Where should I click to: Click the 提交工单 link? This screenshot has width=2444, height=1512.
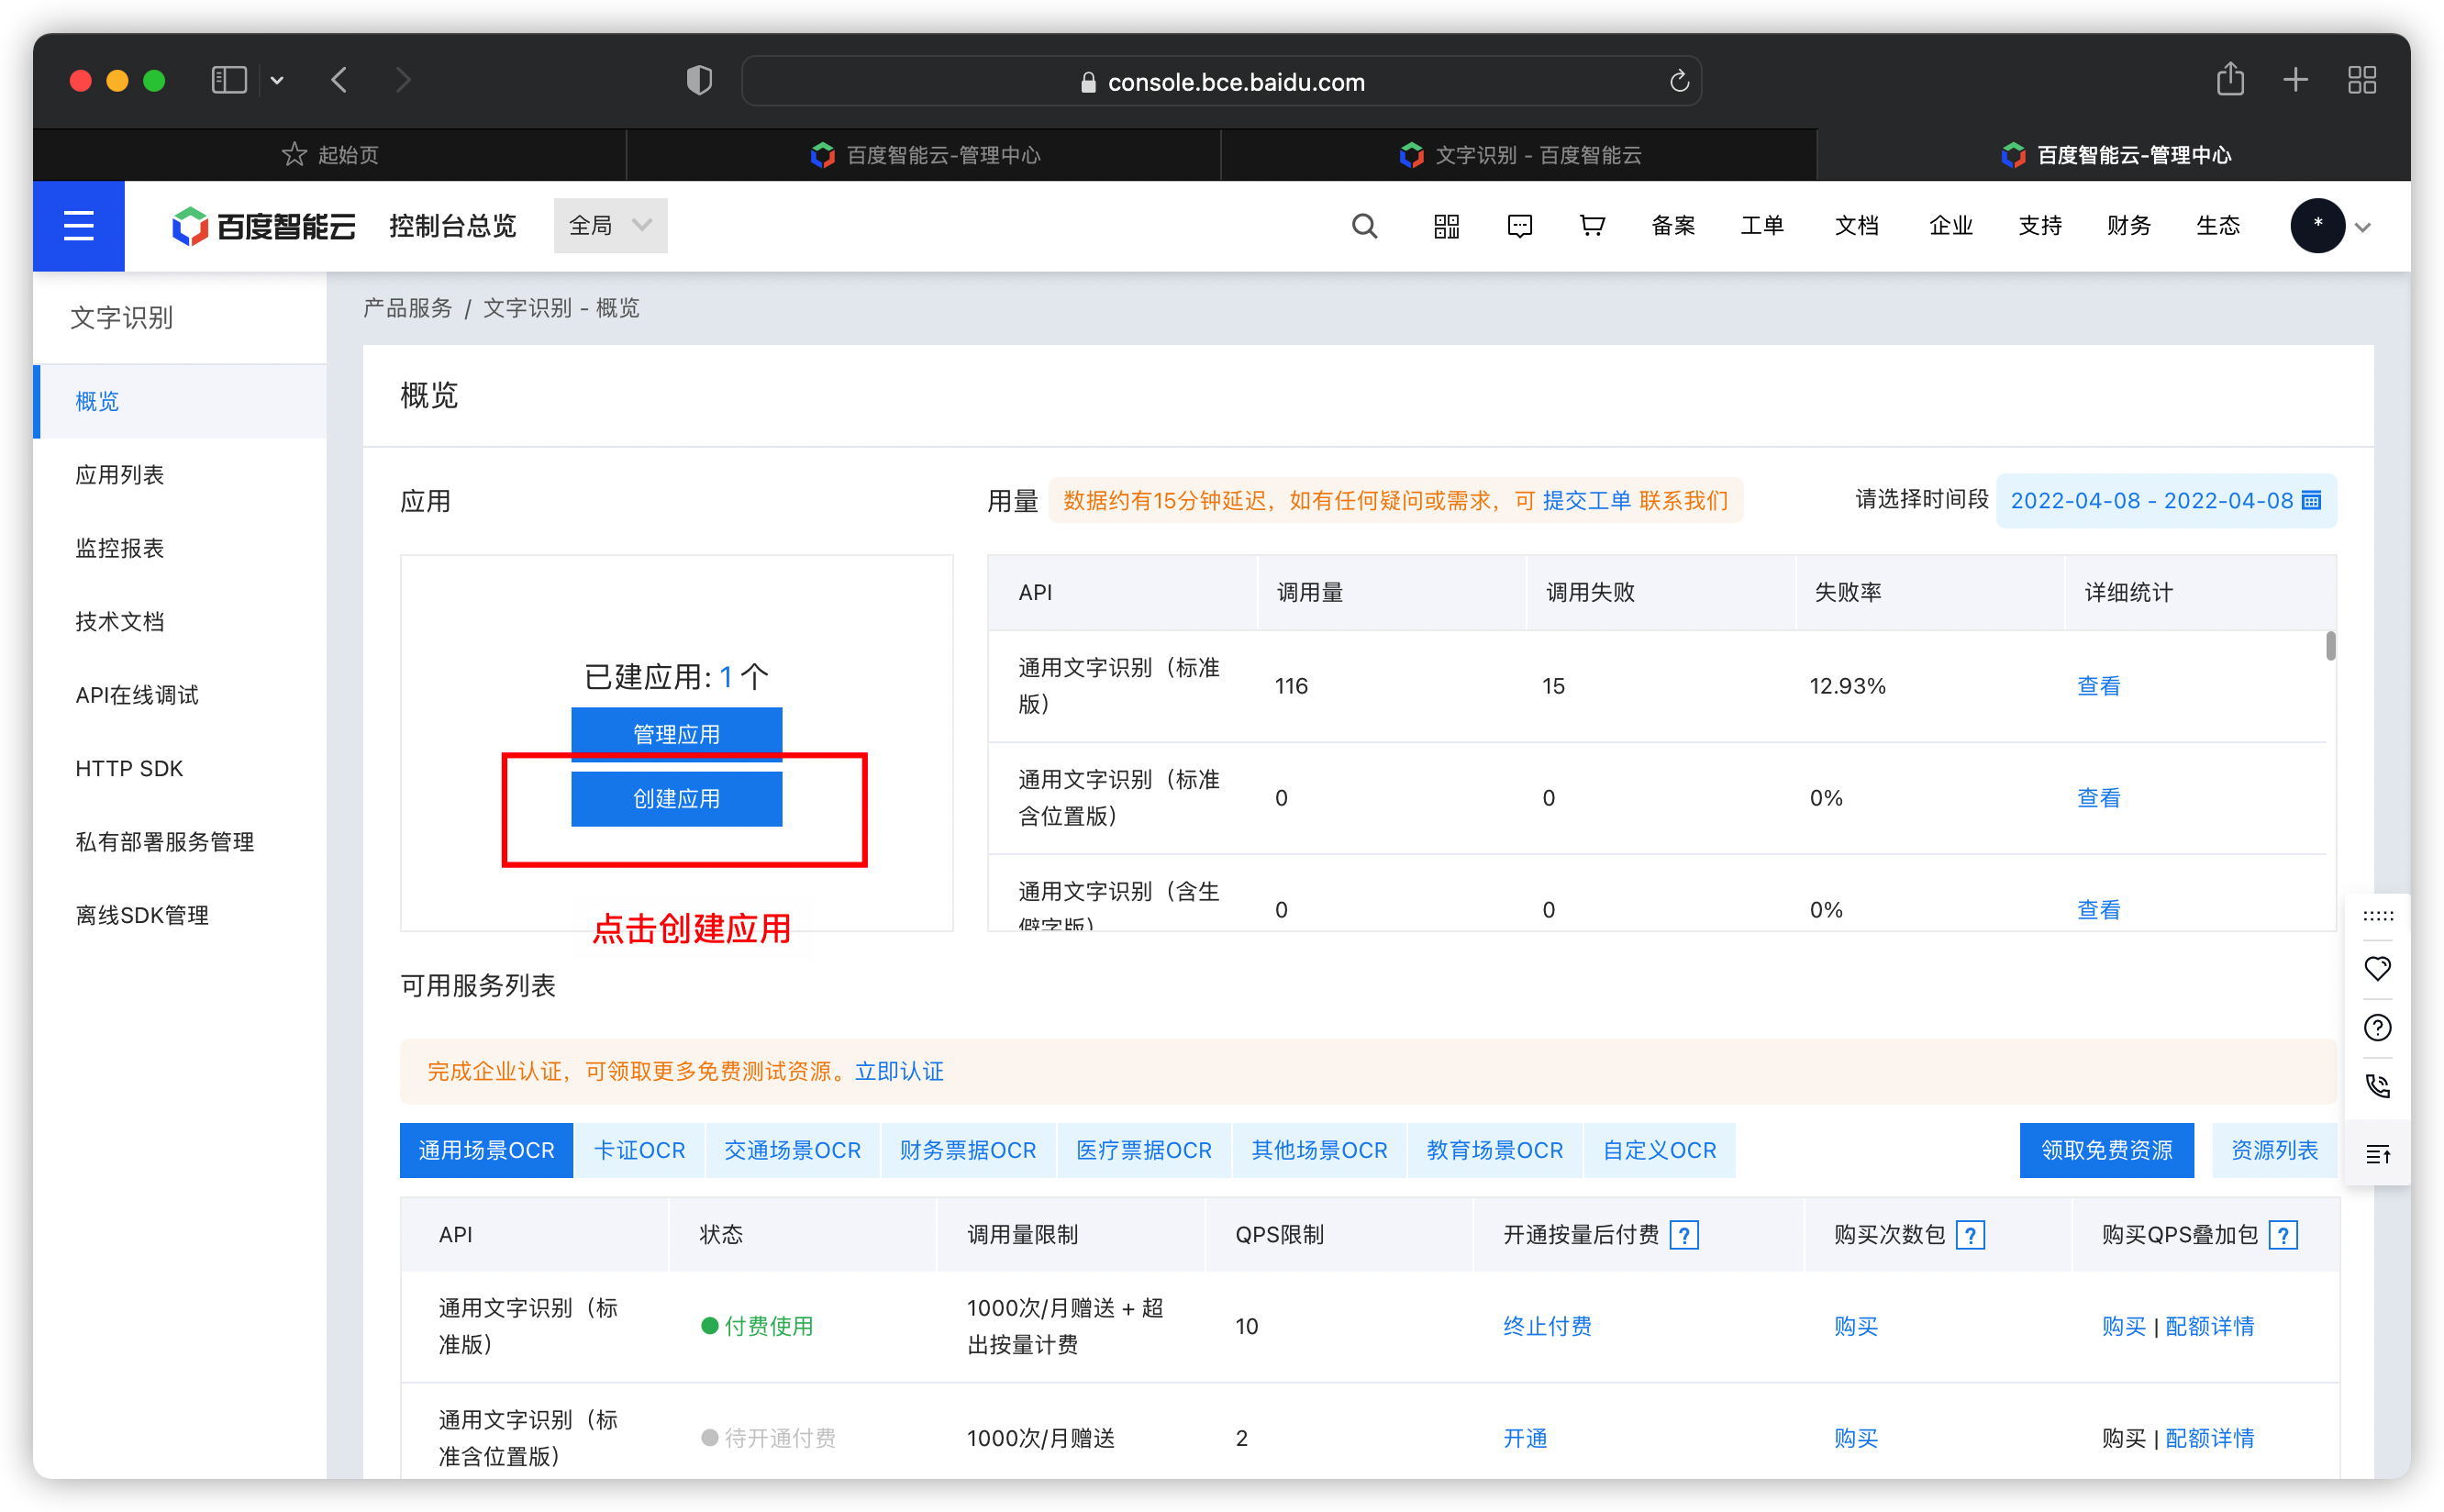coord(1586,501)
